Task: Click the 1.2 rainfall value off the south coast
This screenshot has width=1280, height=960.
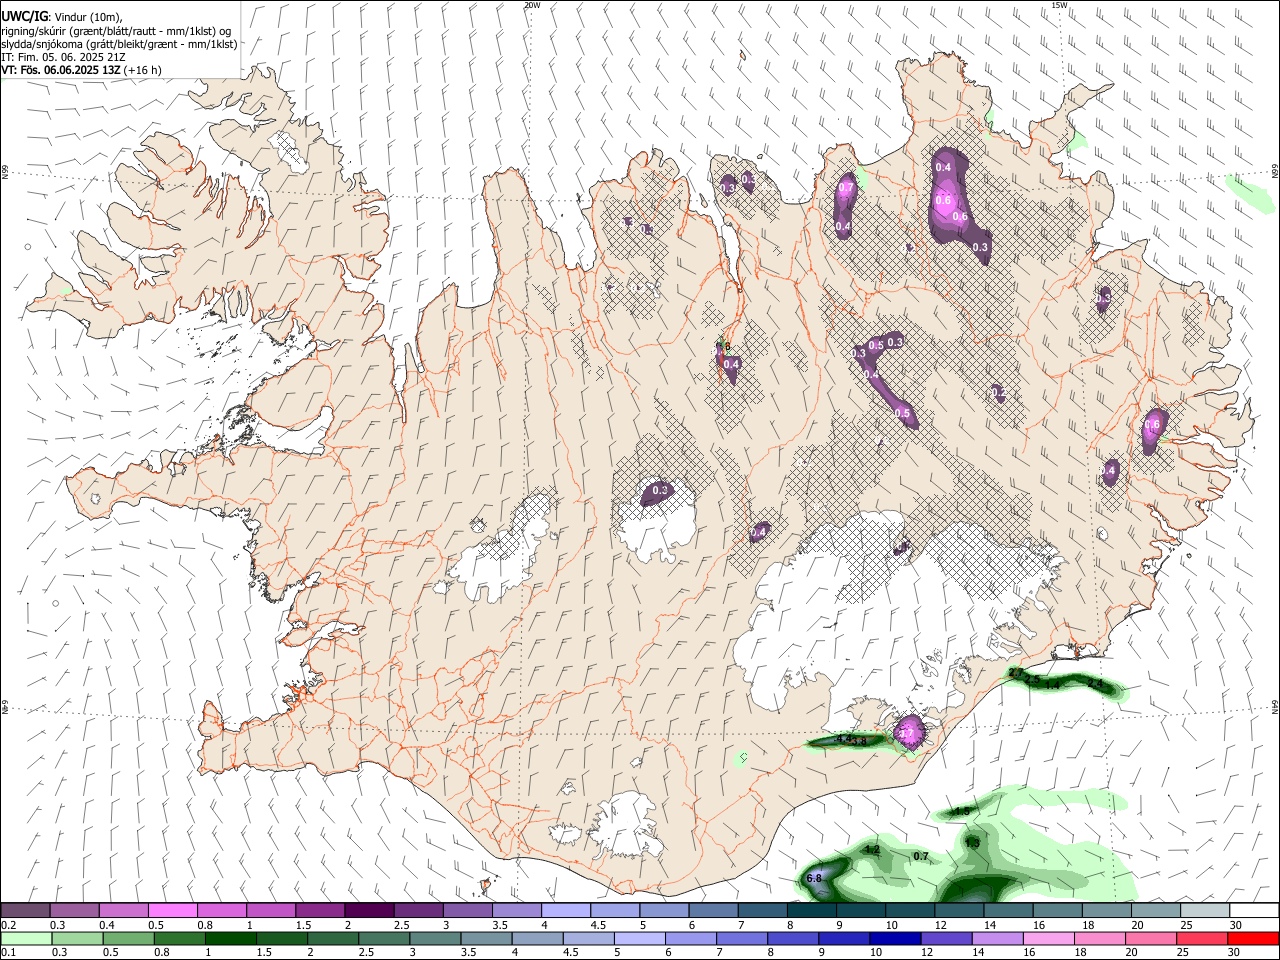Action: point(872,850)
